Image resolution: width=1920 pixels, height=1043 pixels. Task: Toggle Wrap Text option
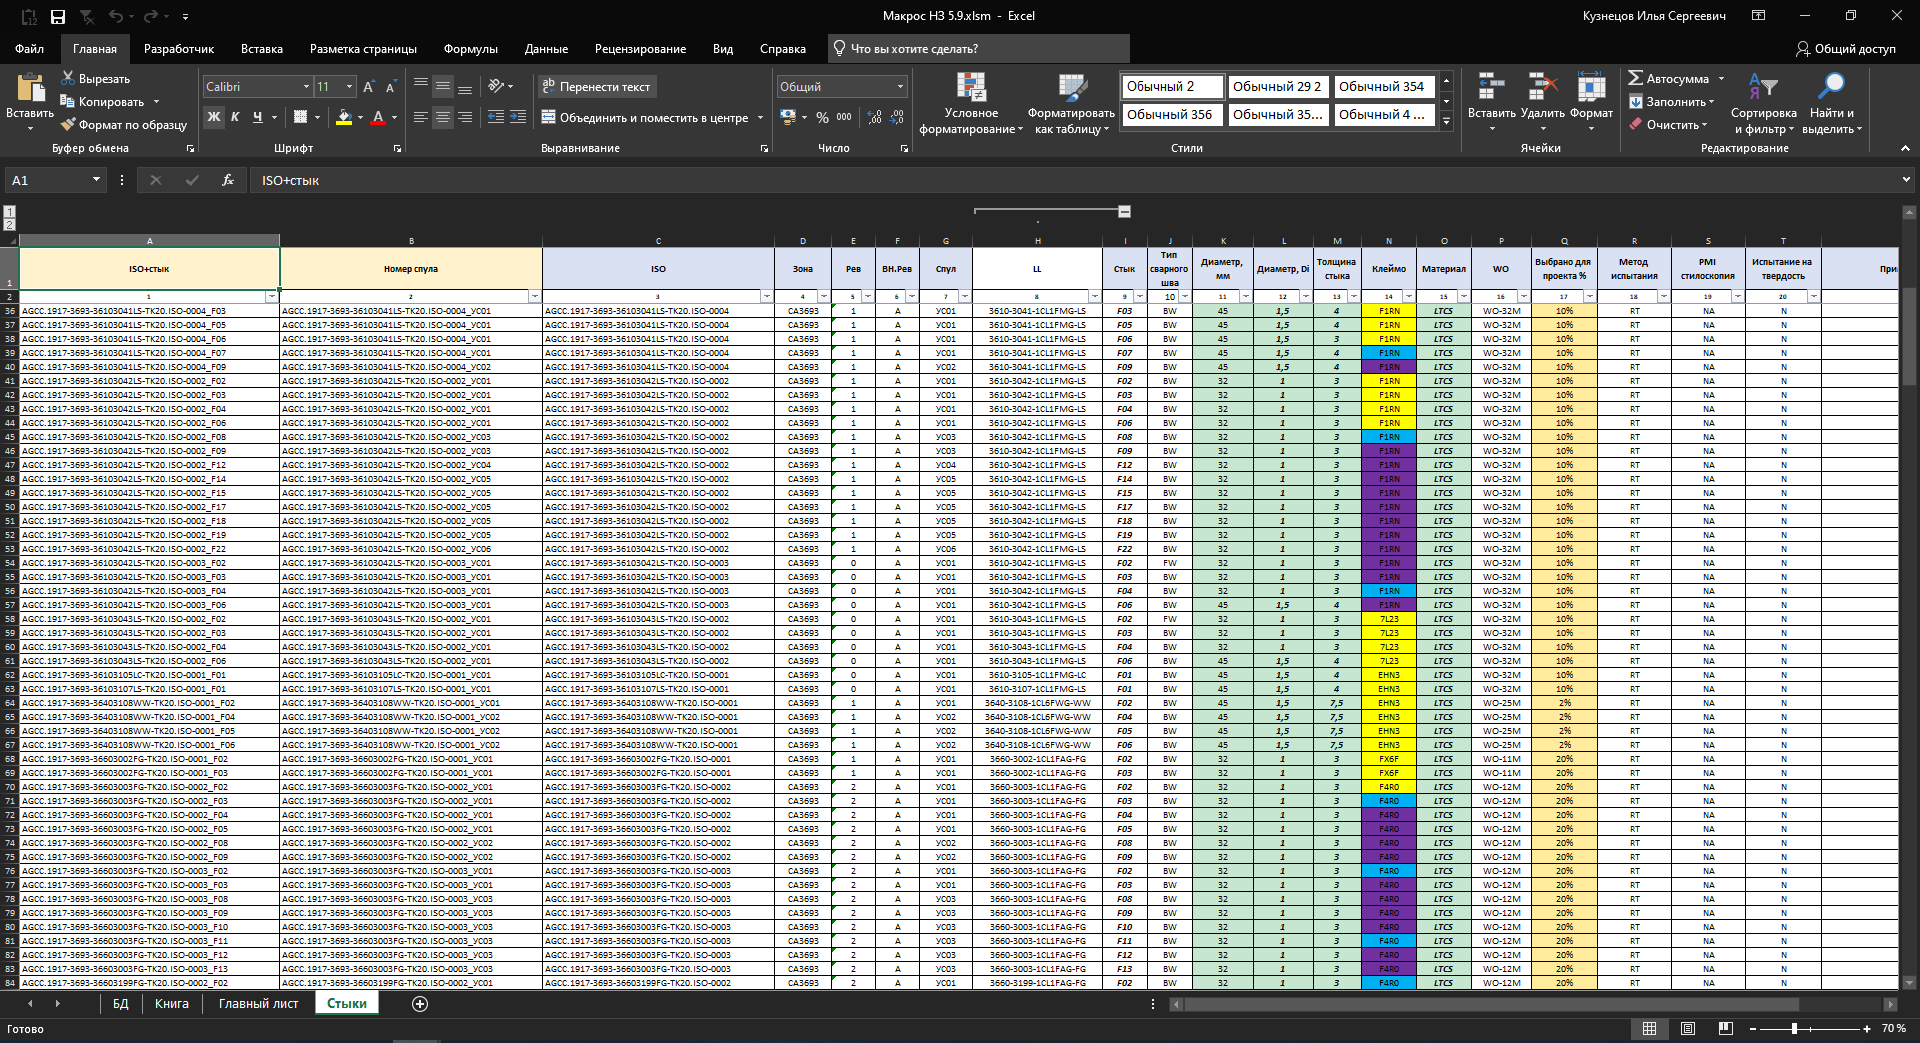click(x=596, y=87)
